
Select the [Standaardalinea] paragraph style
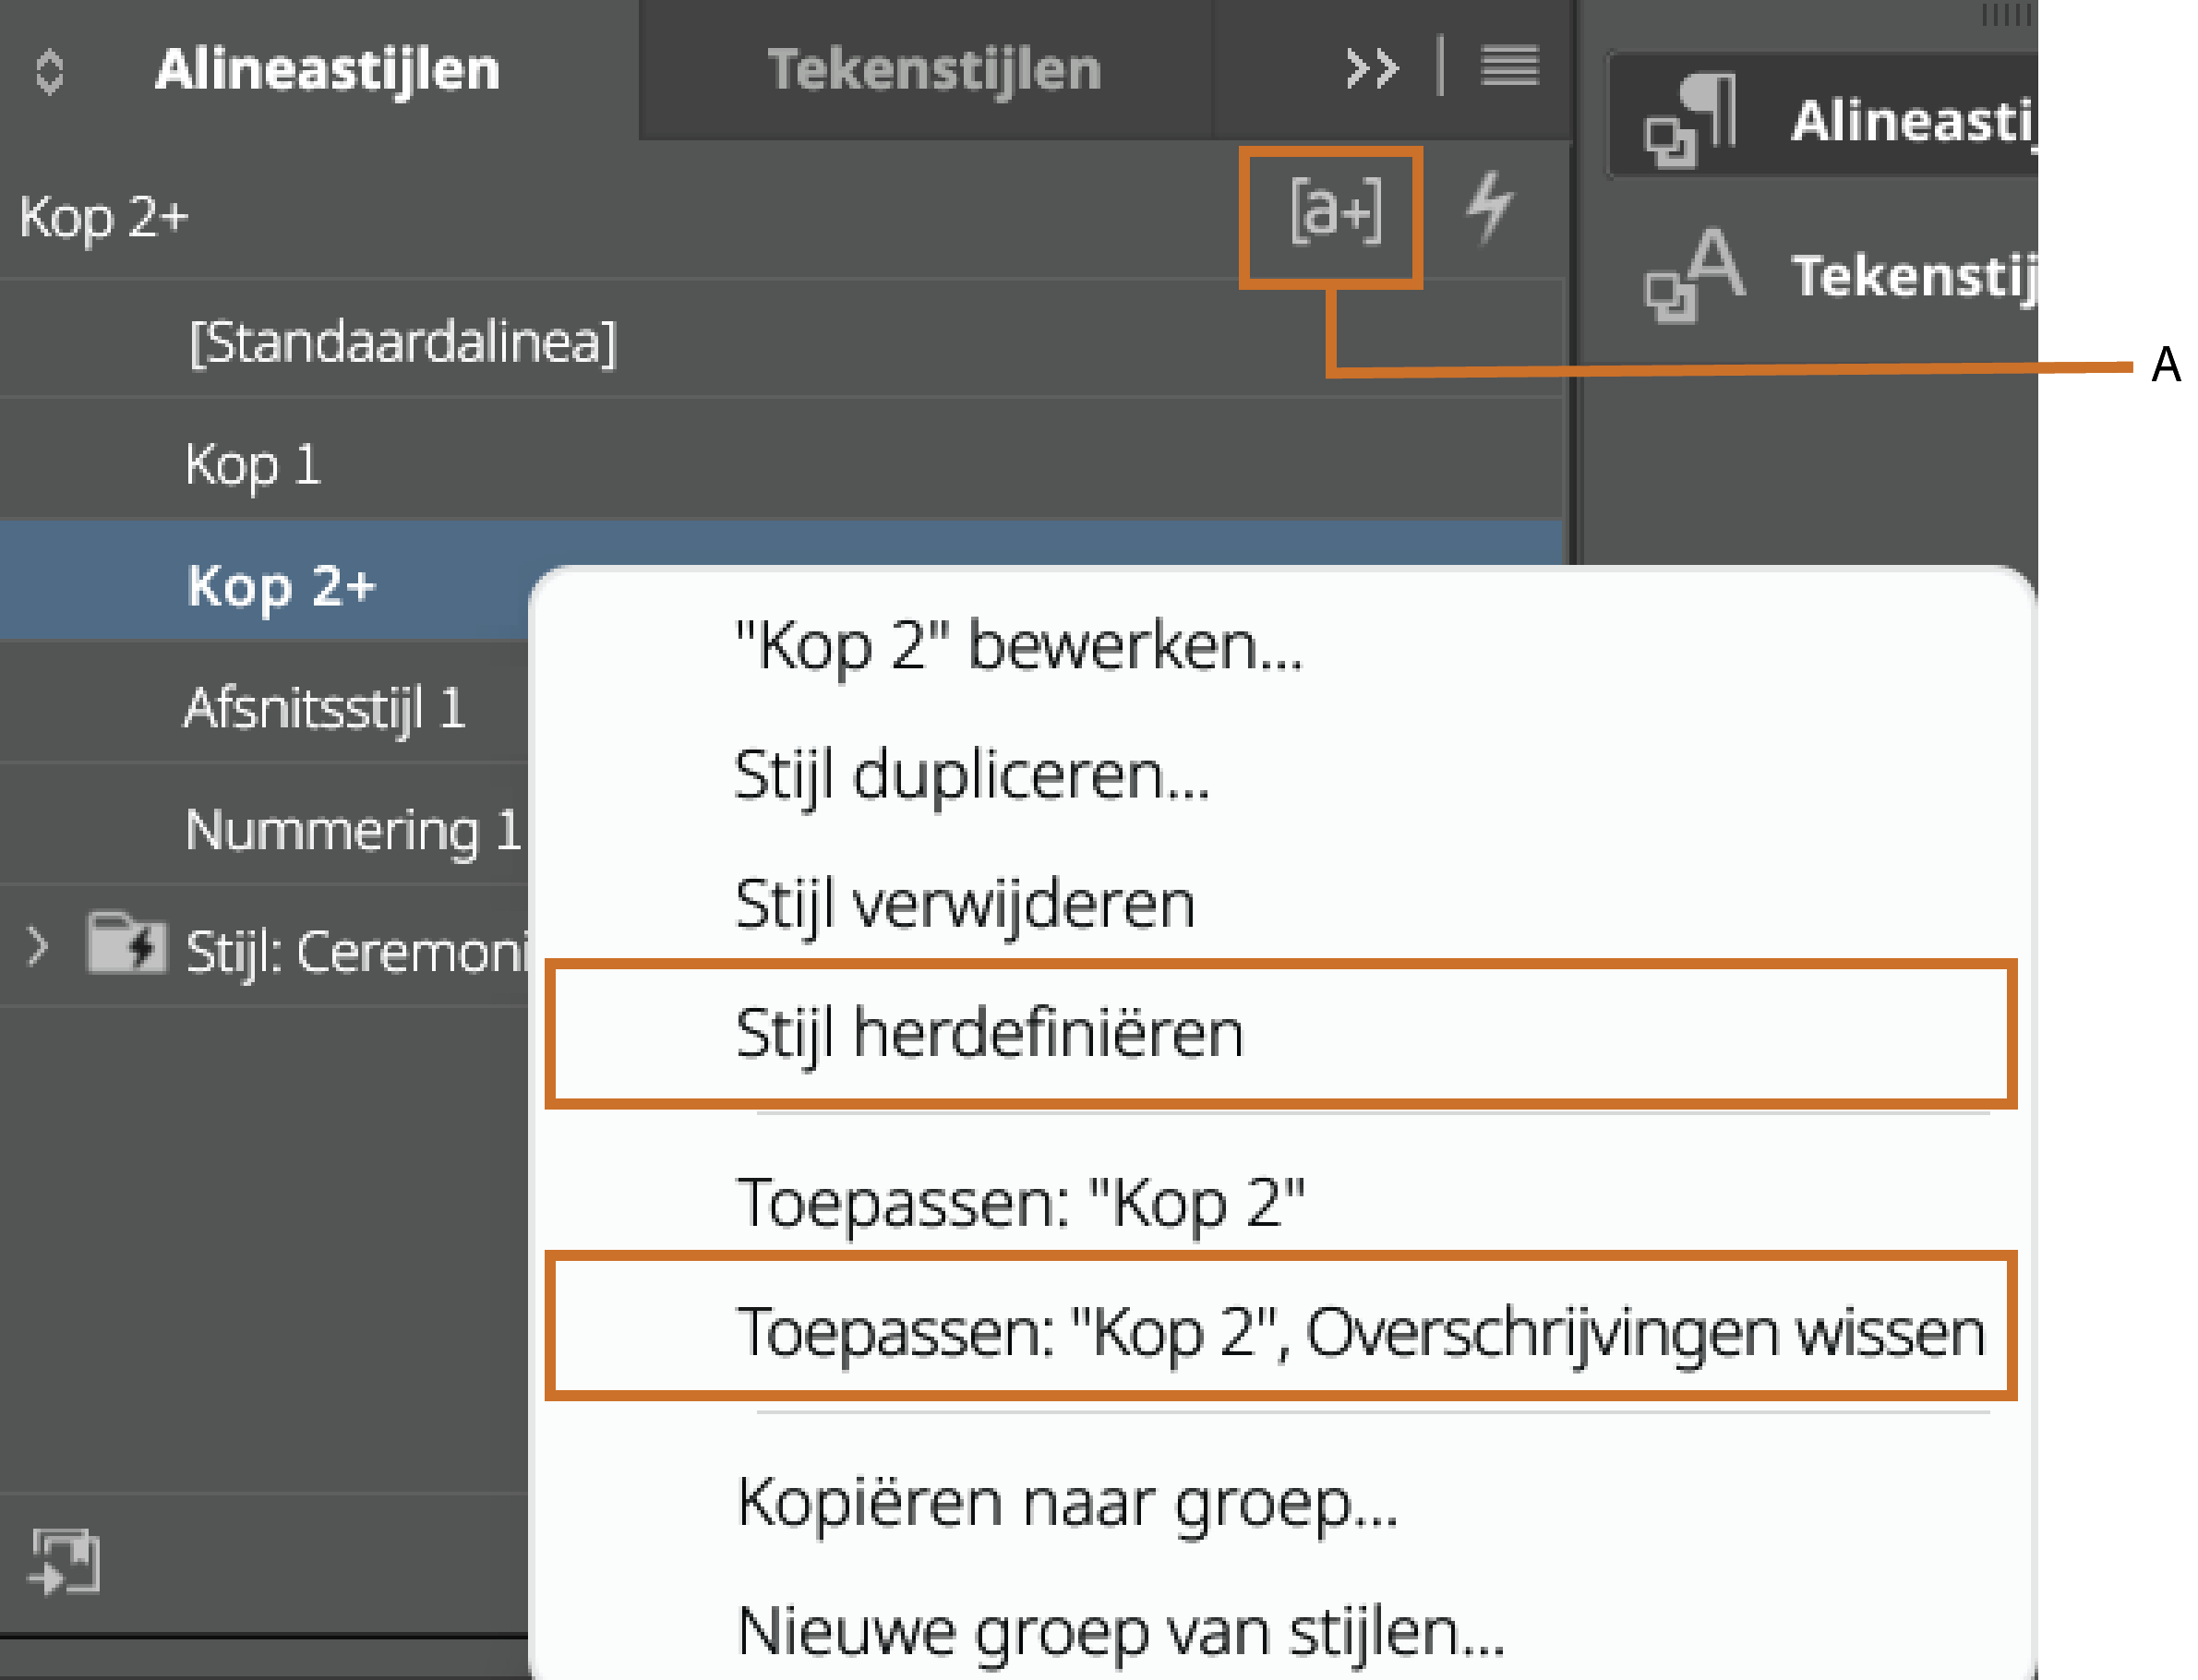tap(403, 342)
